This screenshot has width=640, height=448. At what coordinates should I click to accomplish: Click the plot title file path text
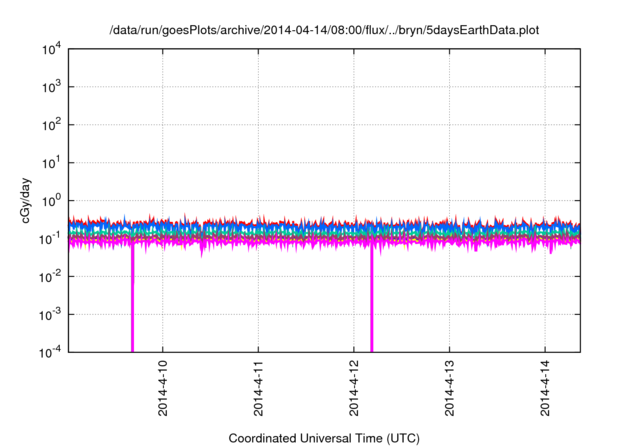(x=324, y=30)
